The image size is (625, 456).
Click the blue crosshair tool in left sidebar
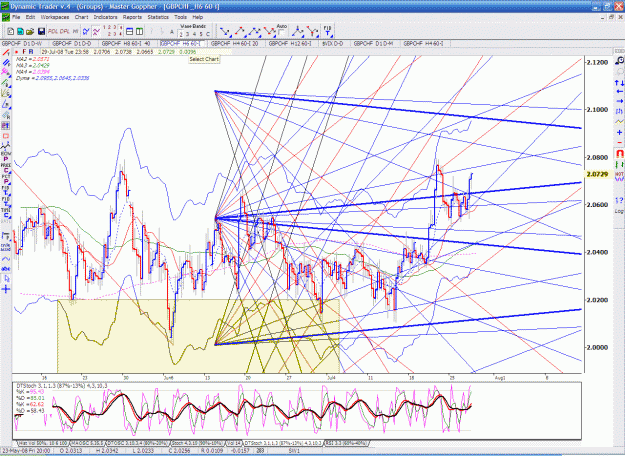(6, 289)
